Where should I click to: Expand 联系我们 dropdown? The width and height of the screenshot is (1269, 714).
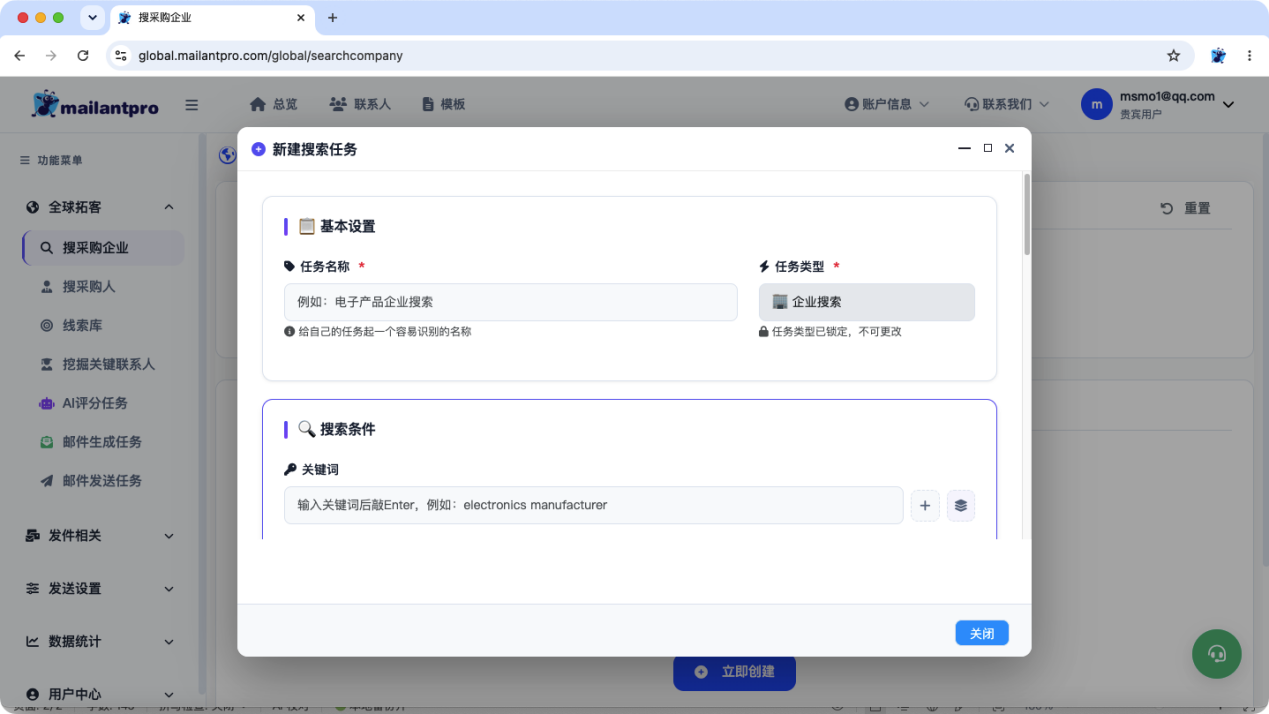point(1007,104)
